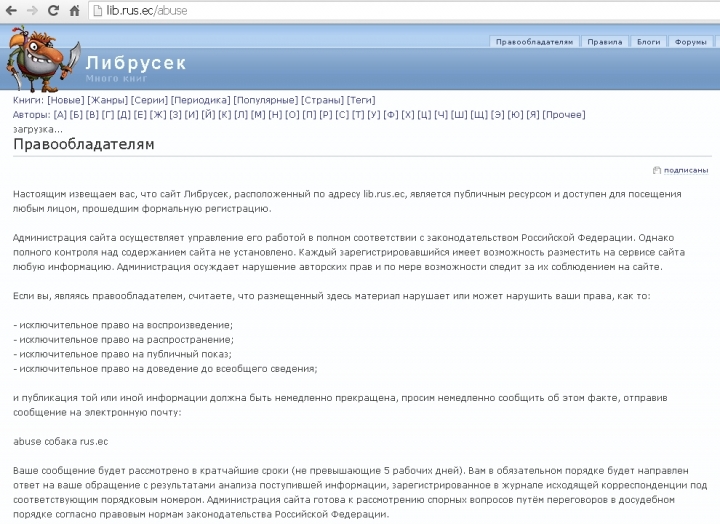
Task: Select authors letter Р
Action: (326, 115)
